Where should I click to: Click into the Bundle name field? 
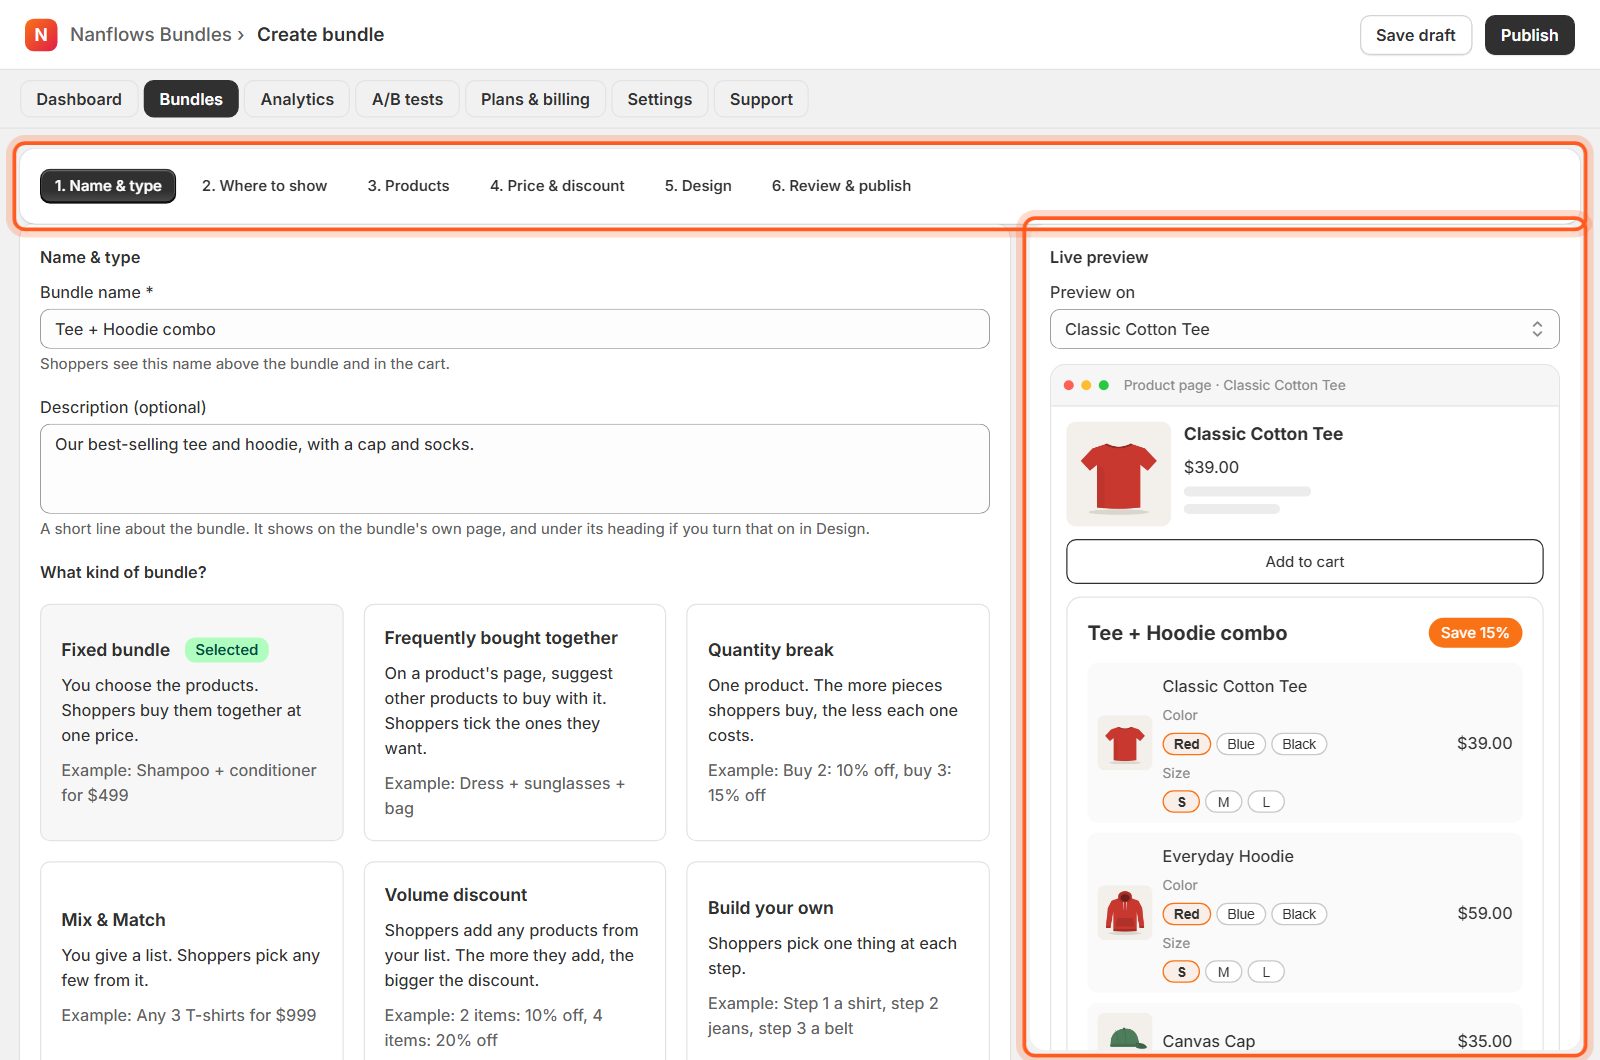[x=515, y=329]
